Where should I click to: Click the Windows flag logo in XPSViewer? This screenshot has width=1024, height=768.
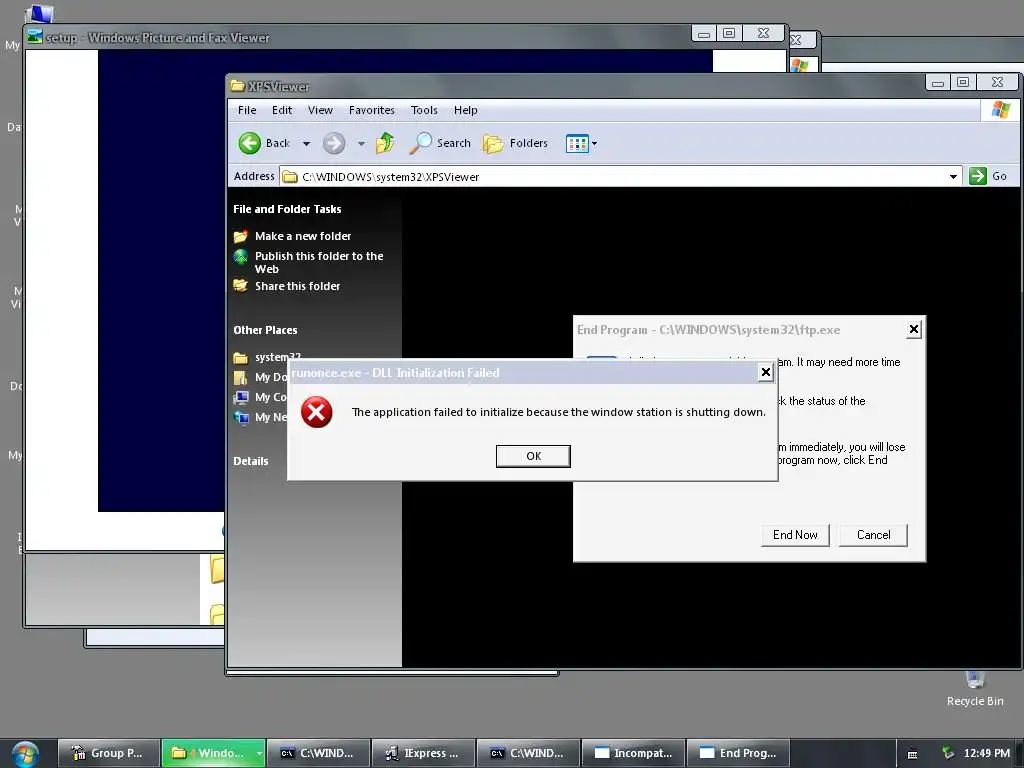coord(1000,110)
